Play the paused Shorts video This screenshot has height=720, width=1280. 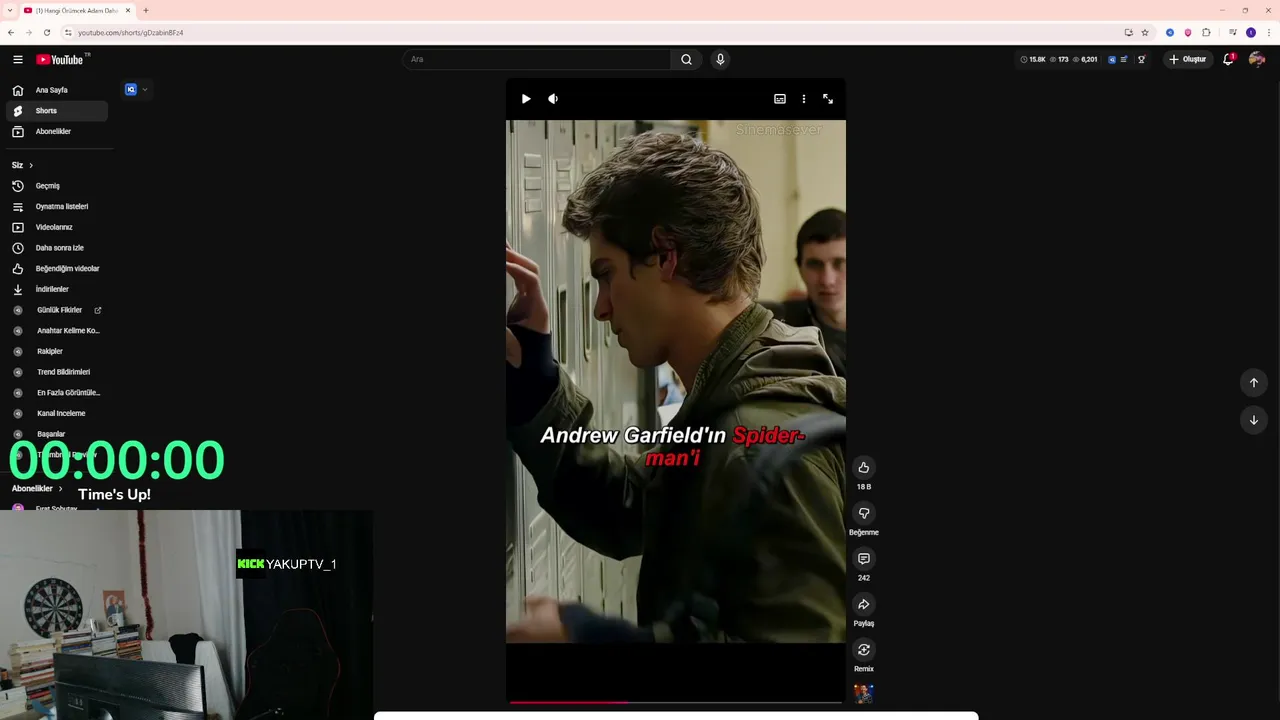click(x=526, y=99)
